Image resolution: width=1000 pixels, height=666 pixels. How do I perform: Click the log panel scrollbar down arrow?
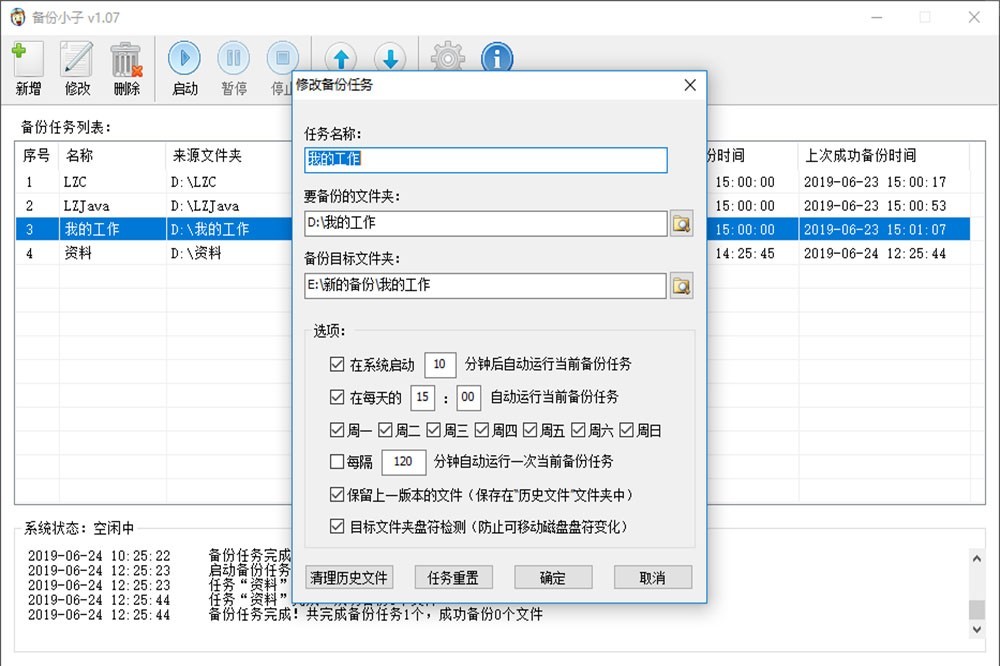coord(976,629)
